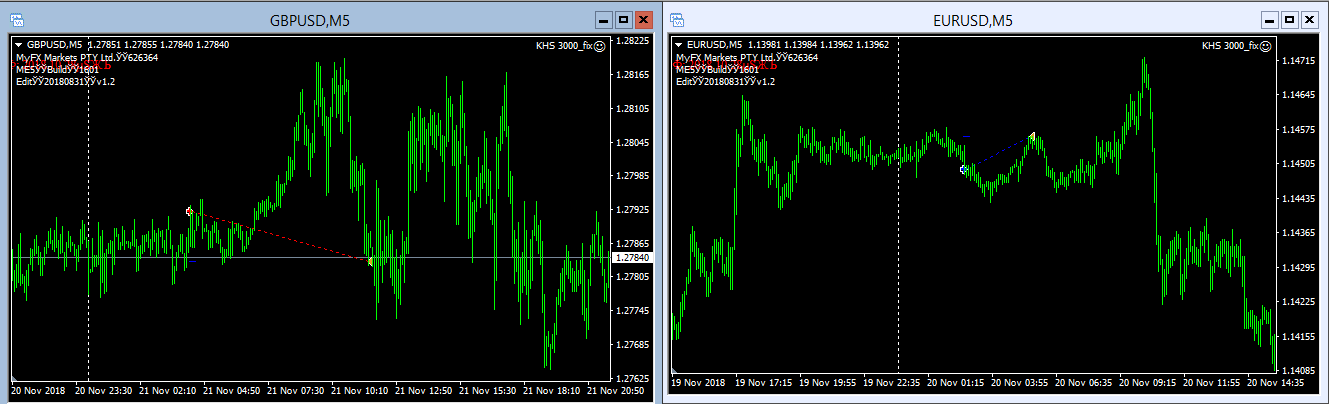Click the 1.14295 price label on EURUSD axis
Screen dimensions: 1329x404
click(1299, 268)
